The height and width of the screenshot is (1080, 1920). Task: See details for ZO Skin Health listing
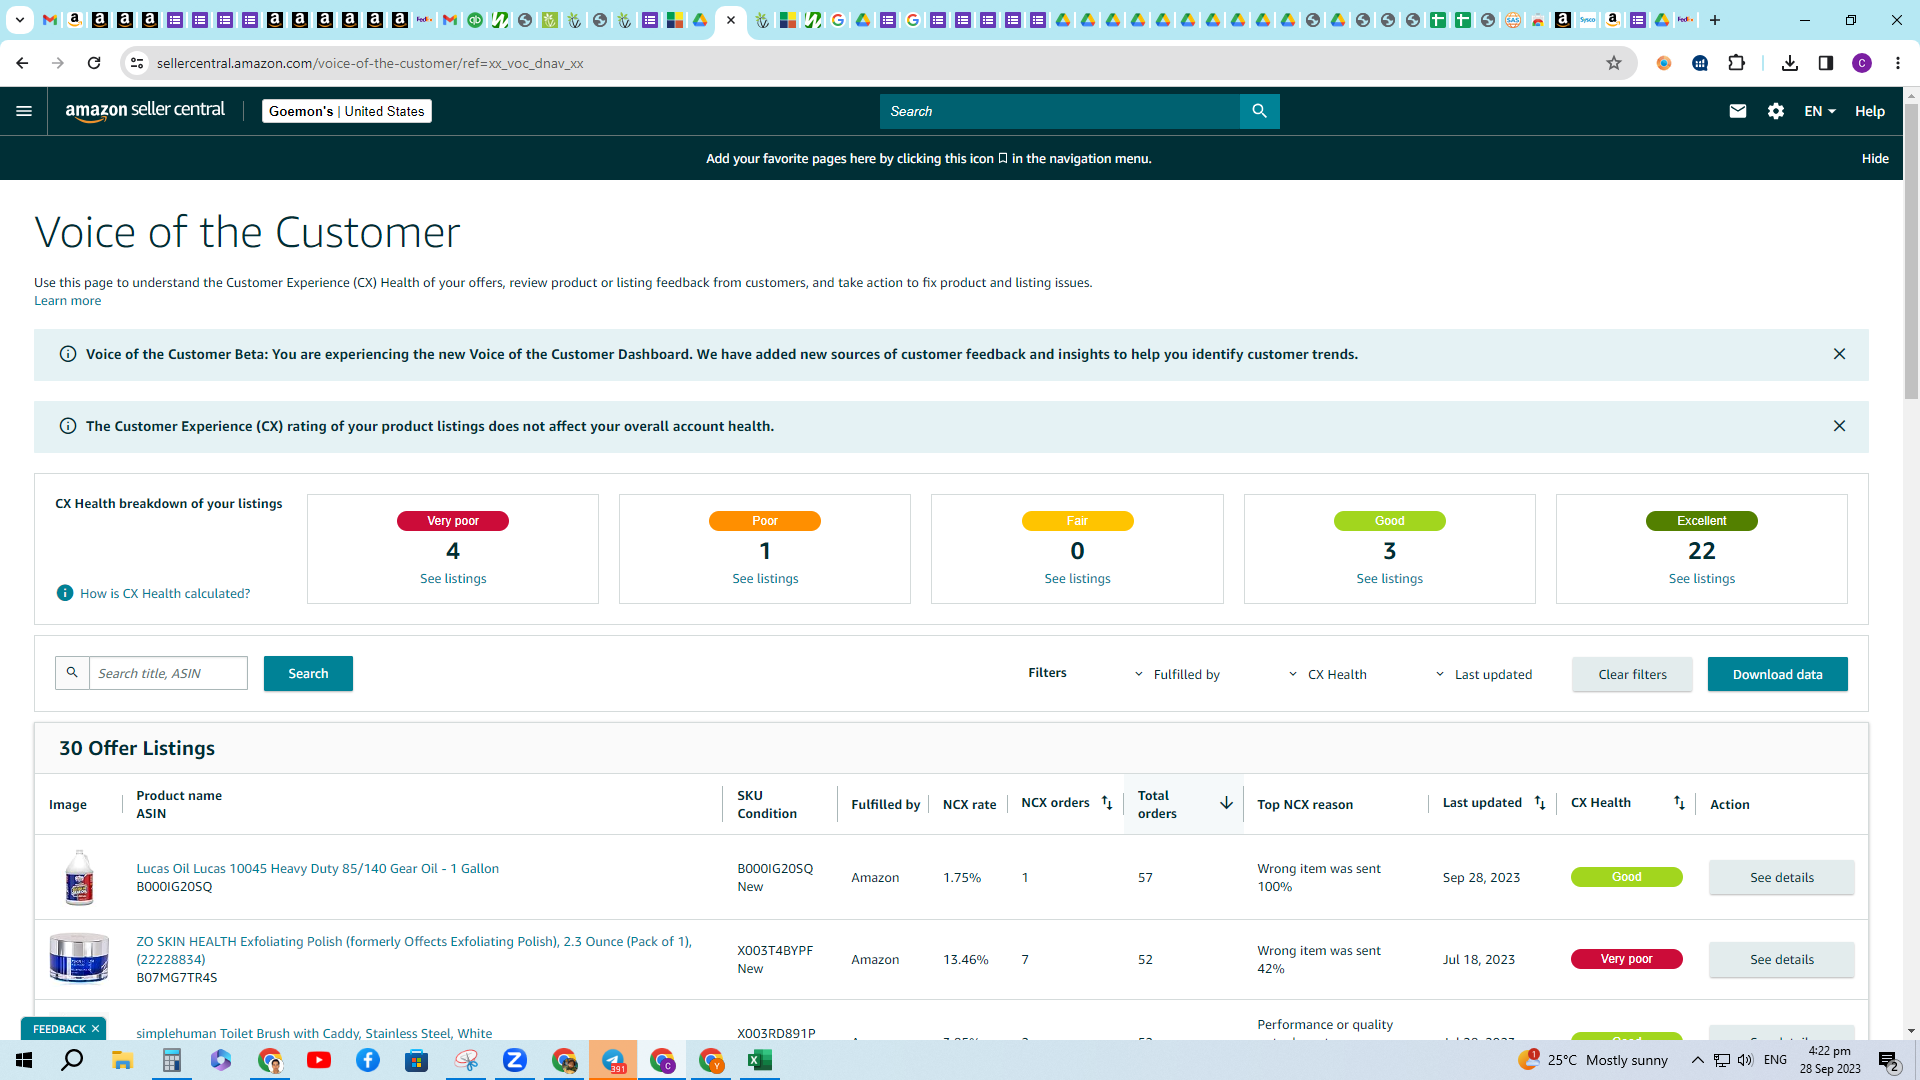[x=1781, y=959]
